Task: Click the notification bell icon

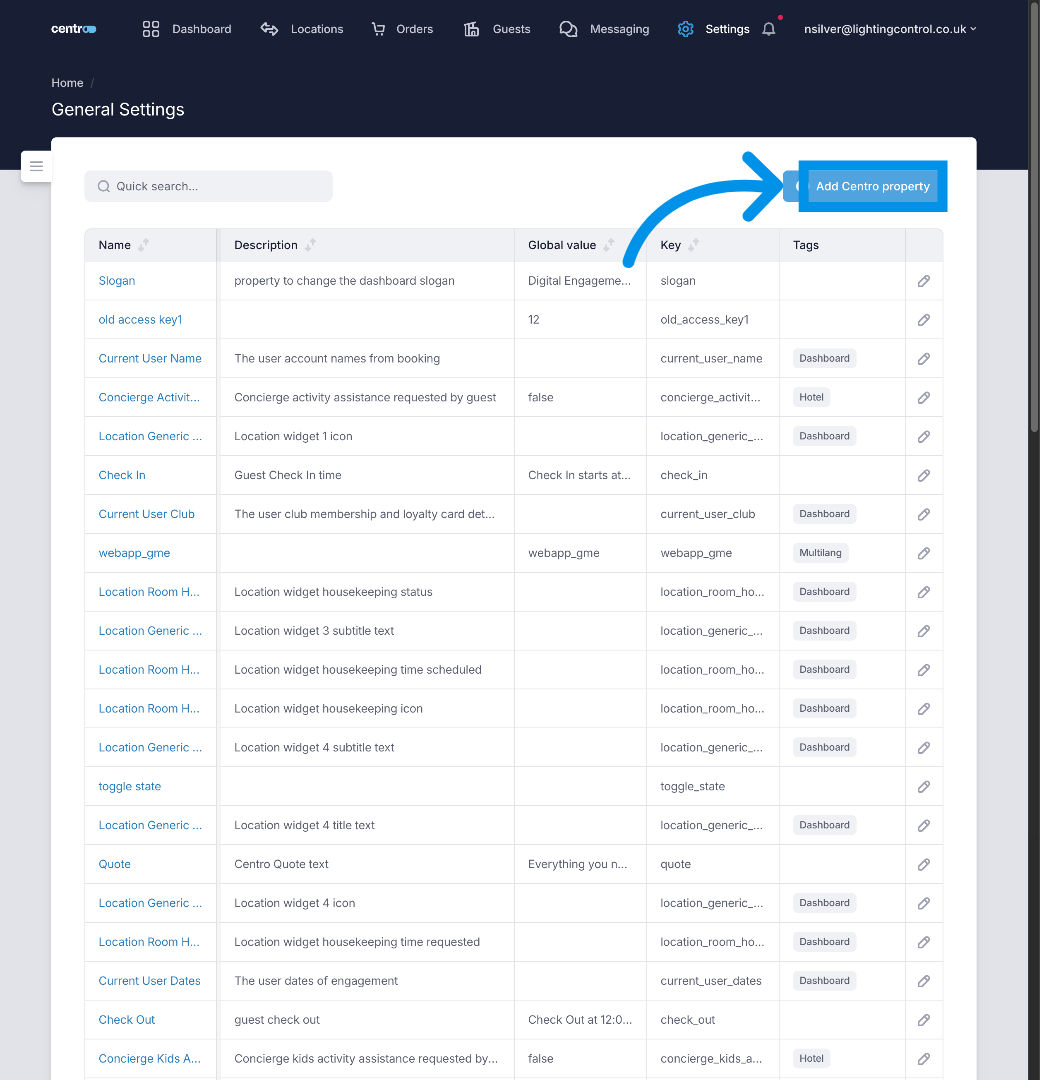Action: click(768, 29)
